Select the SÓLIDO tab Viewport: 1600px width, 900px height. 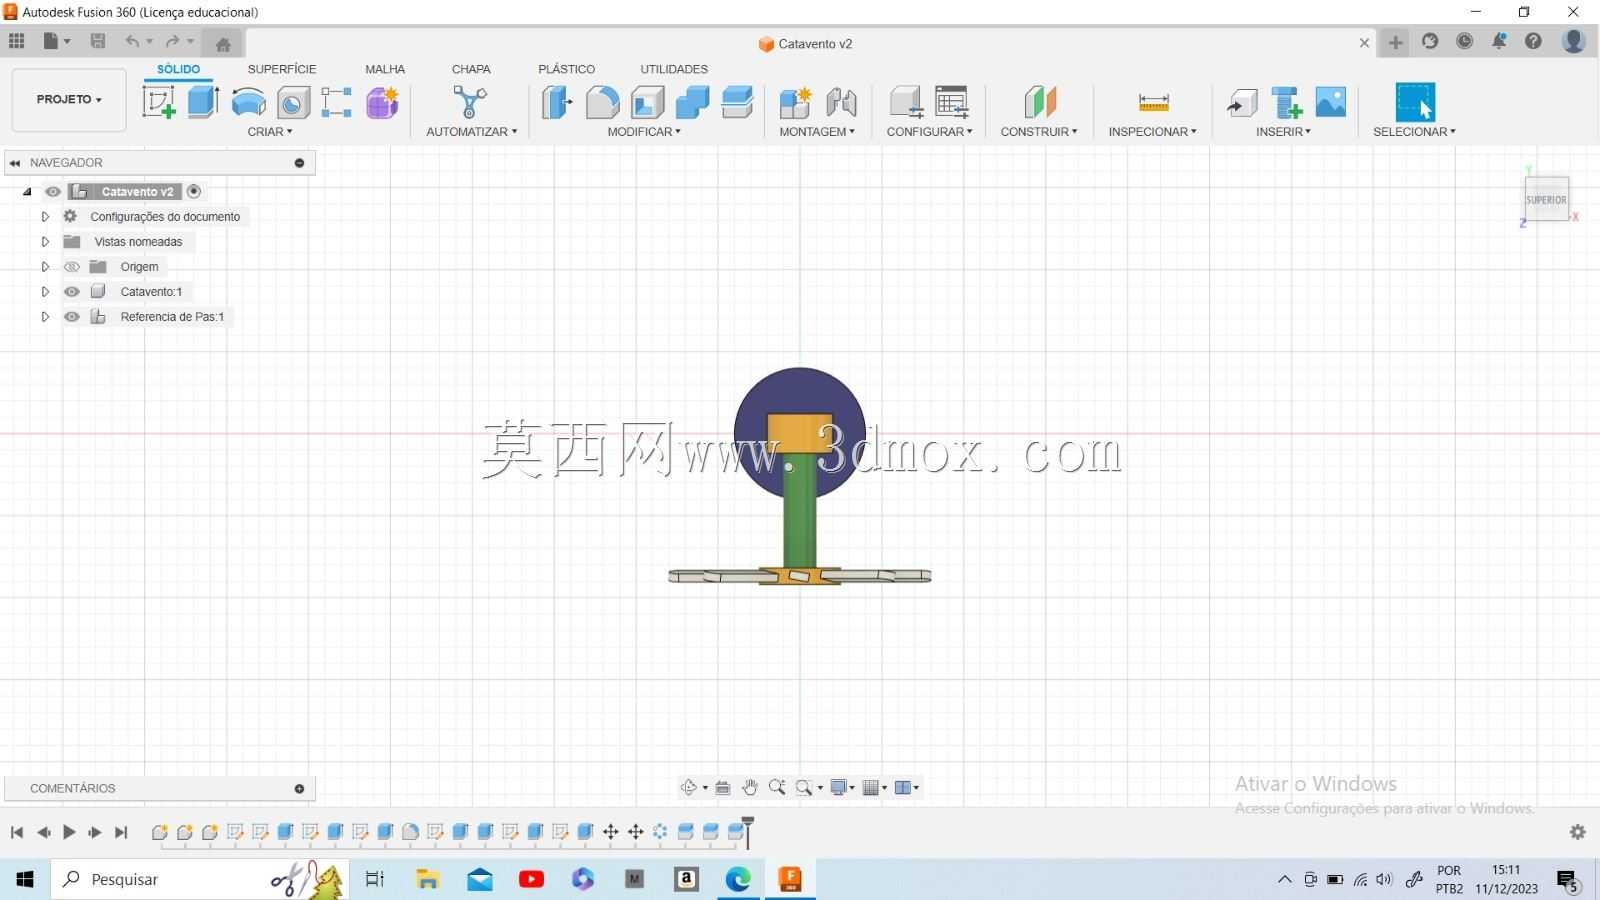[178, 69]
